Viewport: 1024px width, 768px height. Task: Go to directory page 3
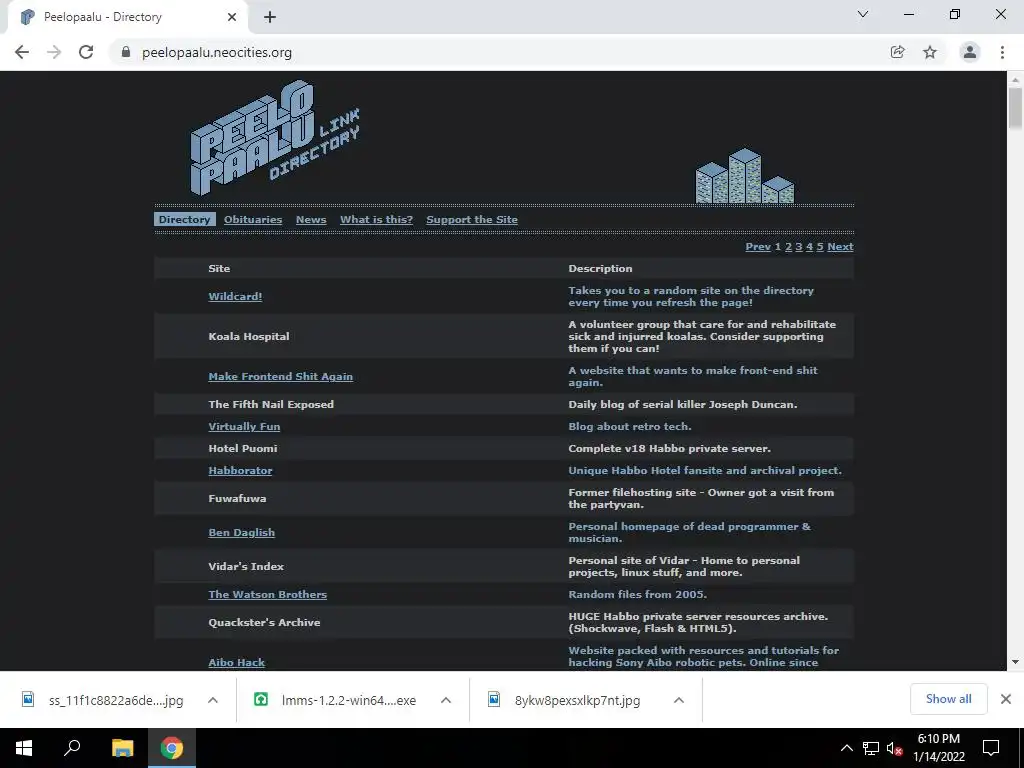tap(799, 246)
